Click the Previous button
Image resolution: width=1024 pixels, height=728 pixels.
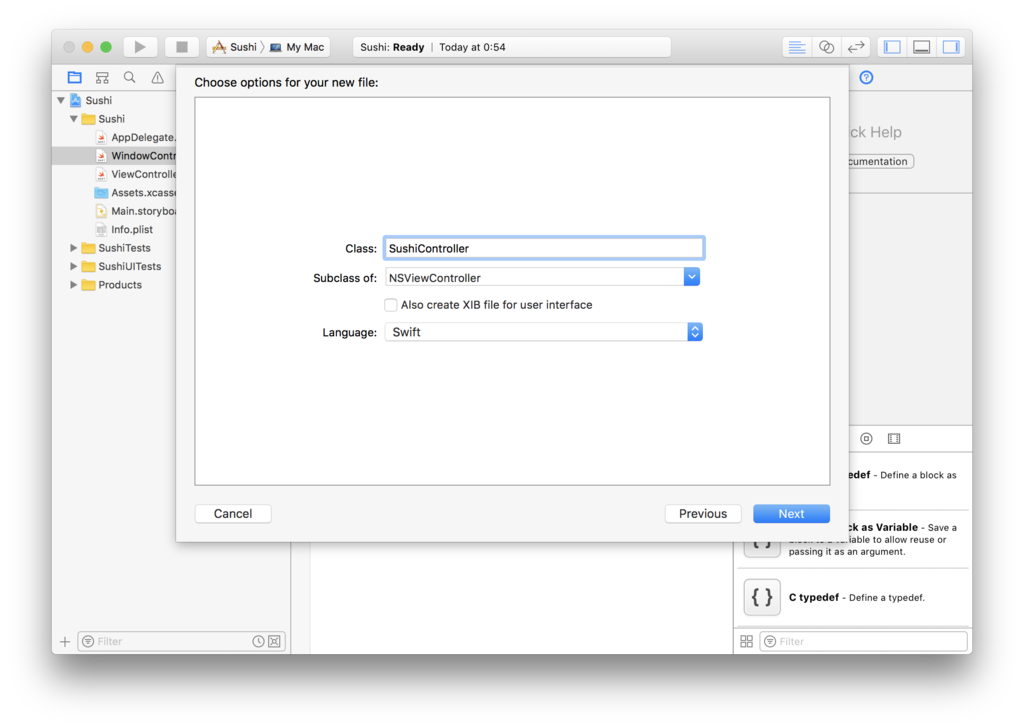point(703,514)
